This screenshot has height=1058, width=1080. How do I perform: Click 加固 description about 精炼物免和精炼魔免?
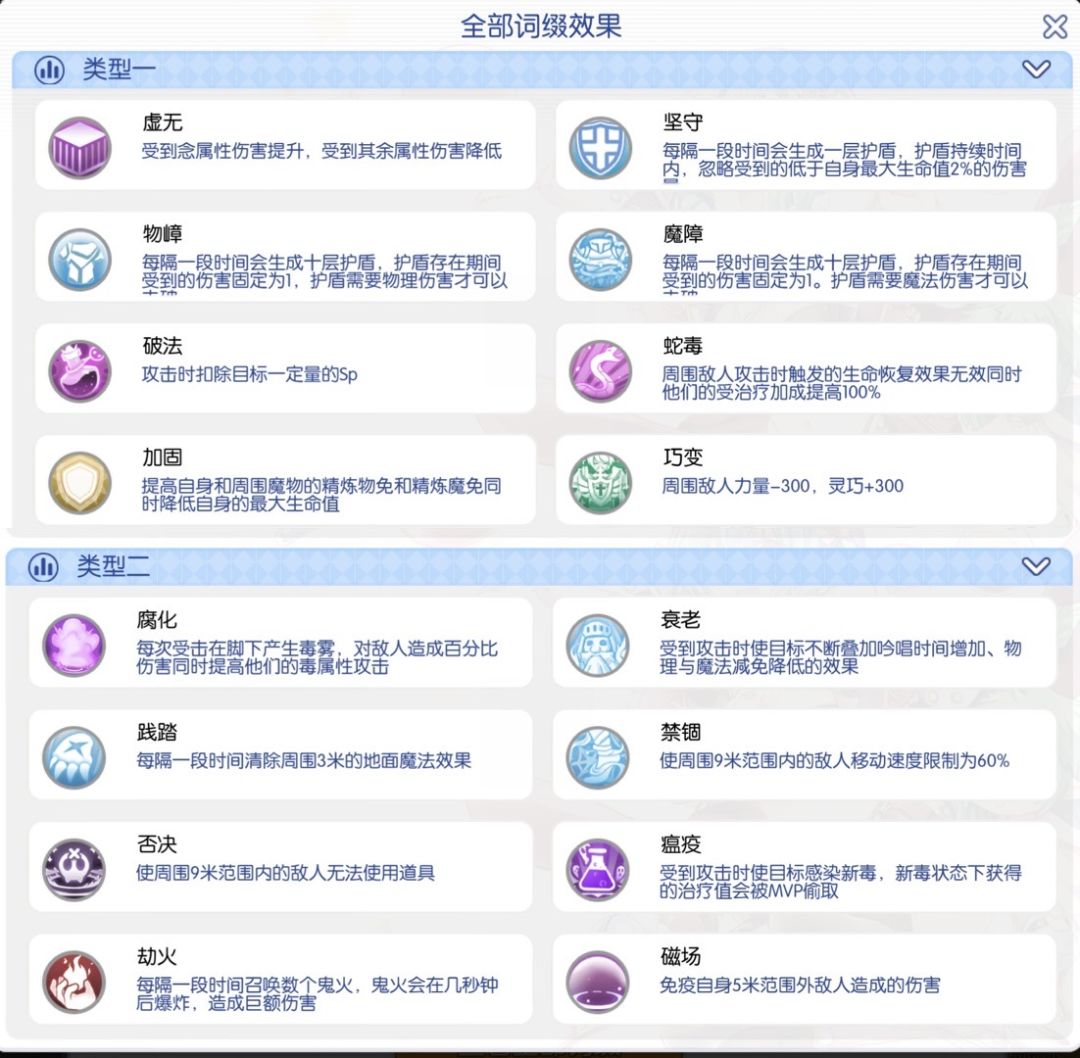point(321,495)
